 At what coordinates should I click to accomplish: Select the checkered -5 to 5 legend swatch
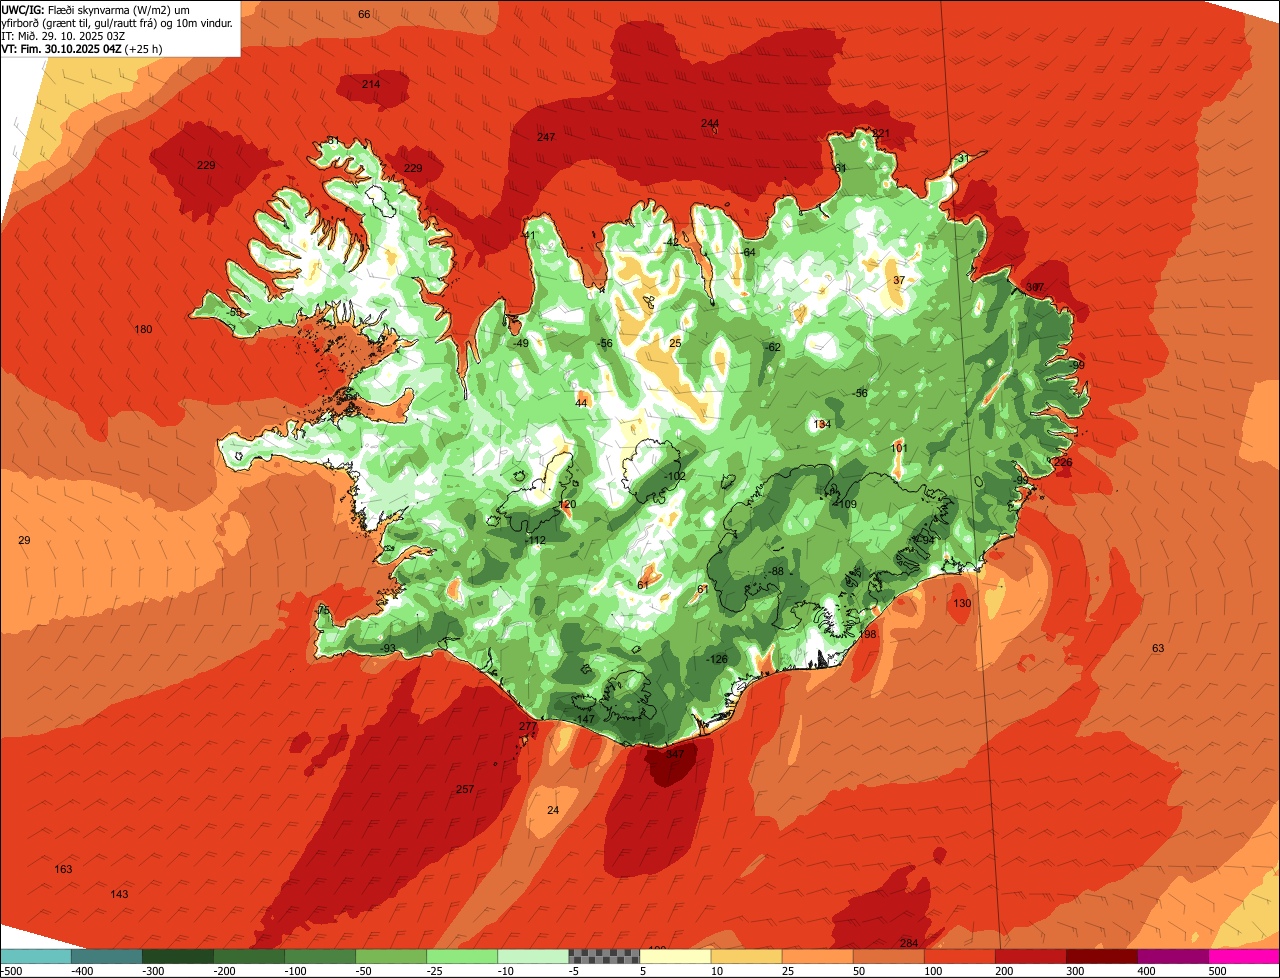(605, 956)
